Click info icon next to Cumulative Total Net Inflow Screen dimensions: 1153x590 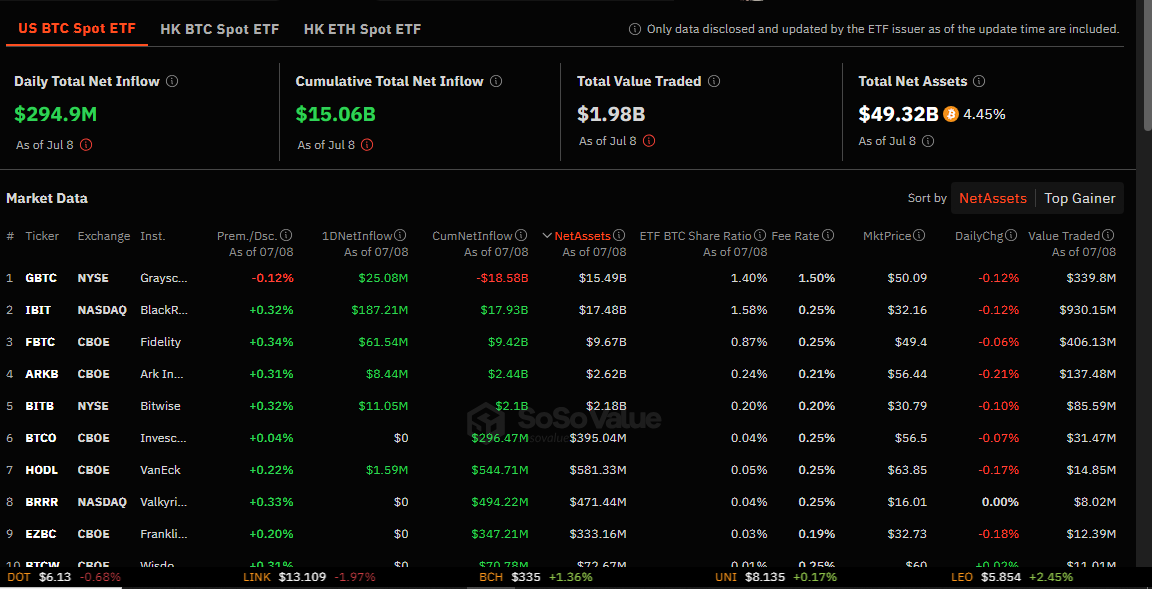pyautogui.click(x=496, y=81)
